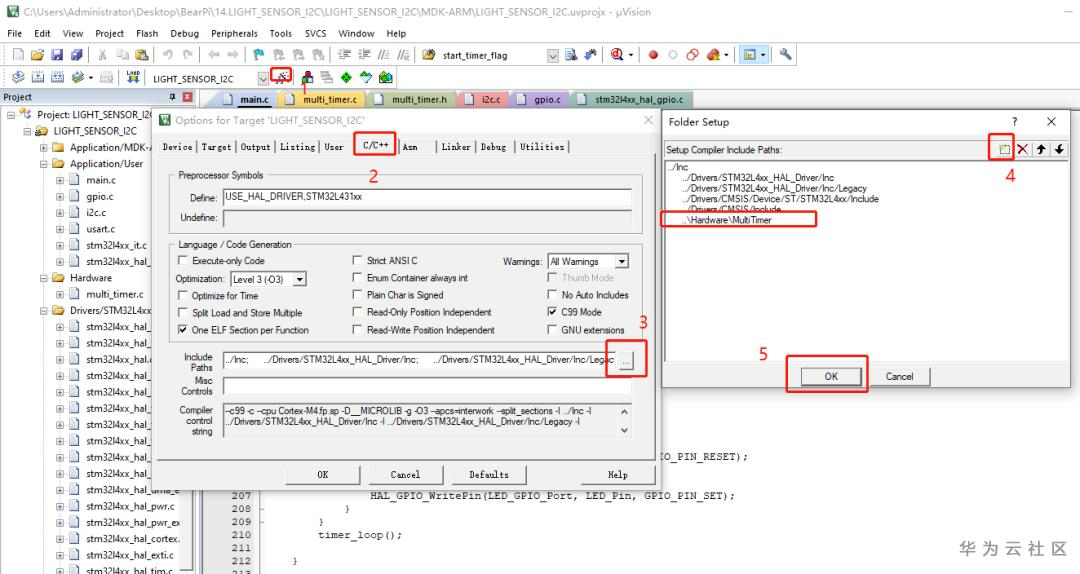Click the Open file folder icon
1080x574 pixels.
point(37,54)
